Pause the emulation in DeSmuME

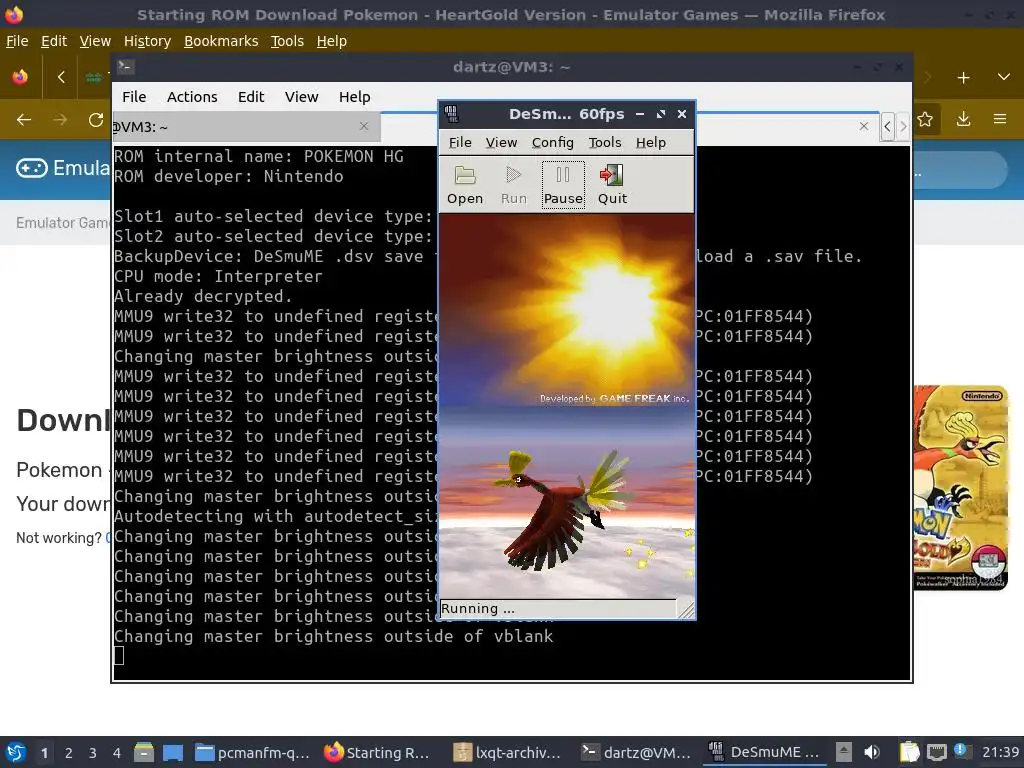point(563,185)
